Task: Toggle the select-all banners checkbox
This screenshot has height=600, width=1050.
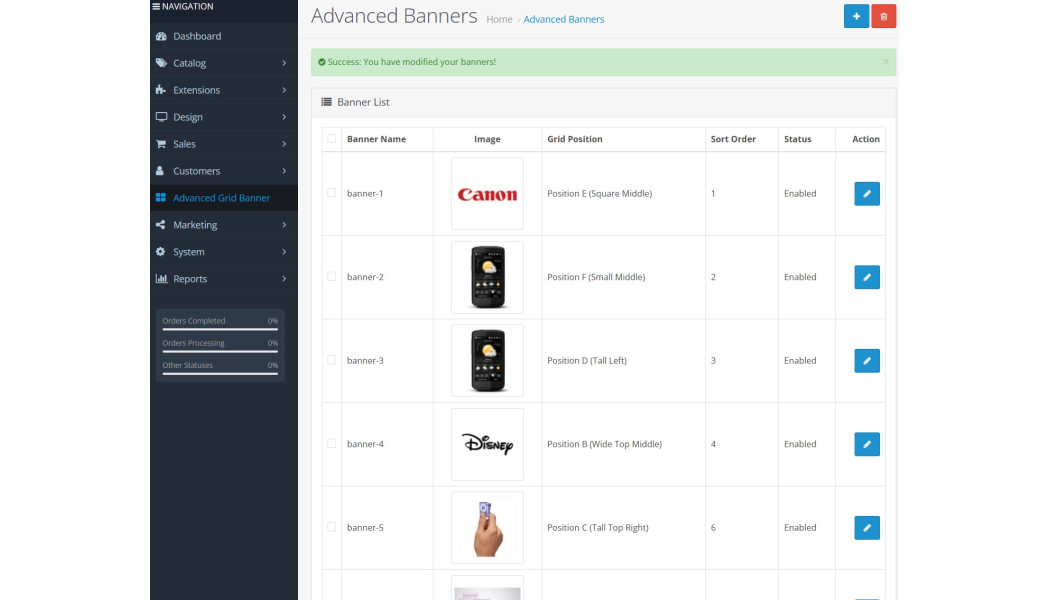Action: (331, 139)
